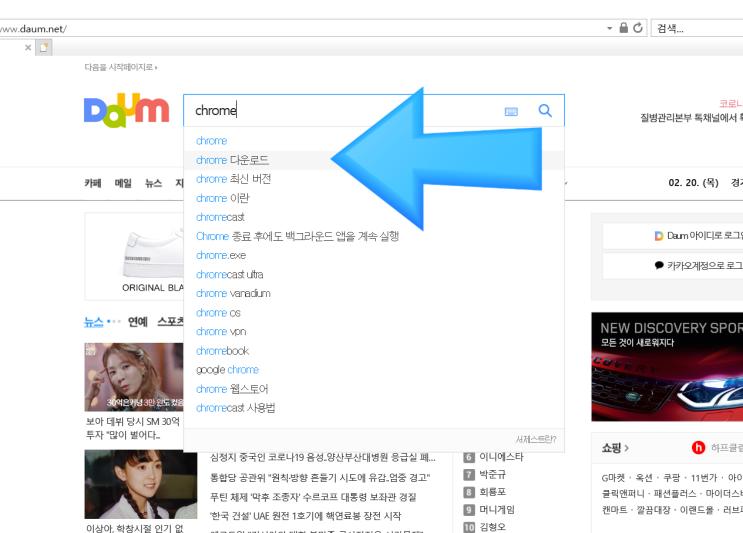Viewport: 743px width, 533px height.
Task: Open the 보아 데뷔 당시 SM headline text
Action: tap(133, 428)
